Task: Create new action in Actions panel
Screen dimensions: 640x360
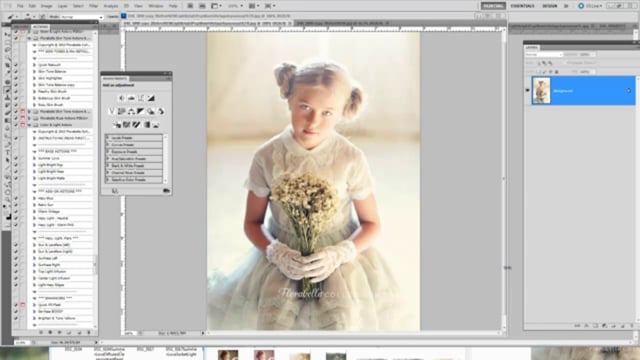Action: tap(79, 333)
